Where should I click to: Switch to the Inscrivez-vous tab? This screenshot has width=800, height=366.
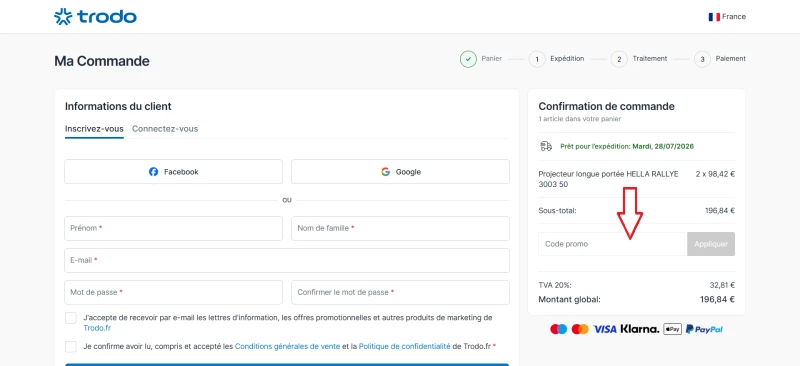tap(94, 129)
